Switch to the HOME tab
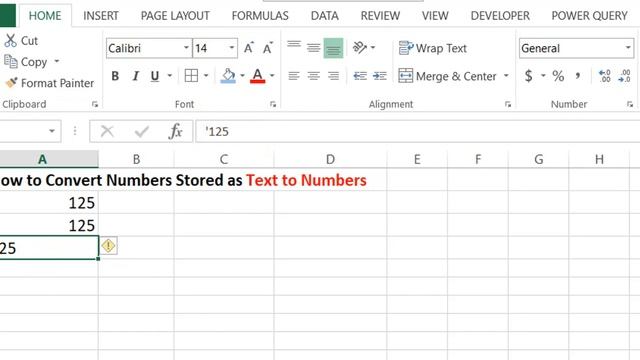The height and width of the screenshot is (360, 640). pyautogui.click(x=45, y=16)
